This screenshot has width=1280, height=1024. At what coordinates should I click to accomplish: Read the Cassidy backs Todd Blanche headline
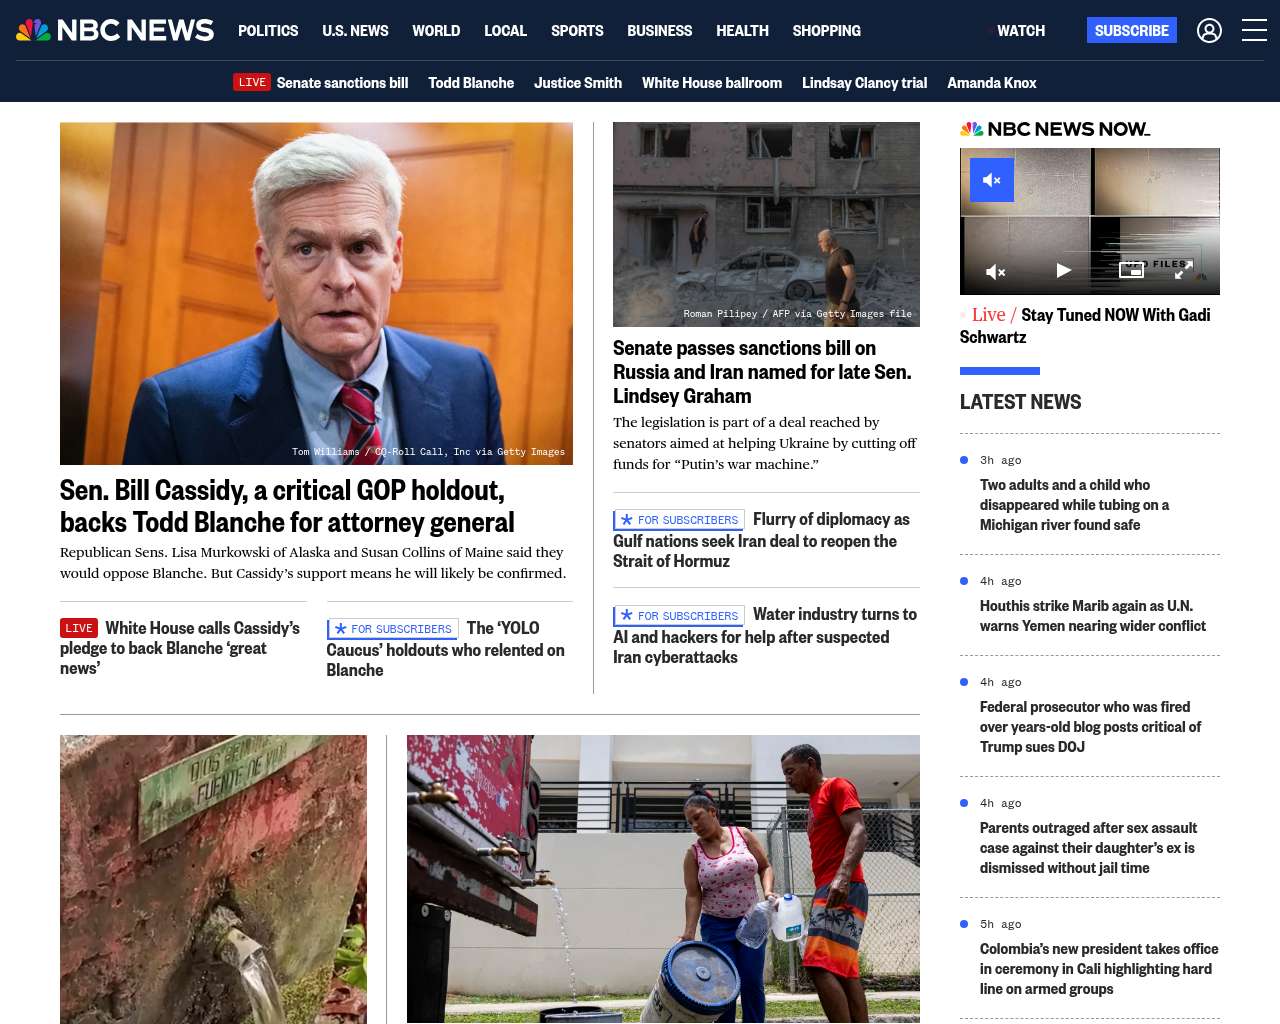287,506
